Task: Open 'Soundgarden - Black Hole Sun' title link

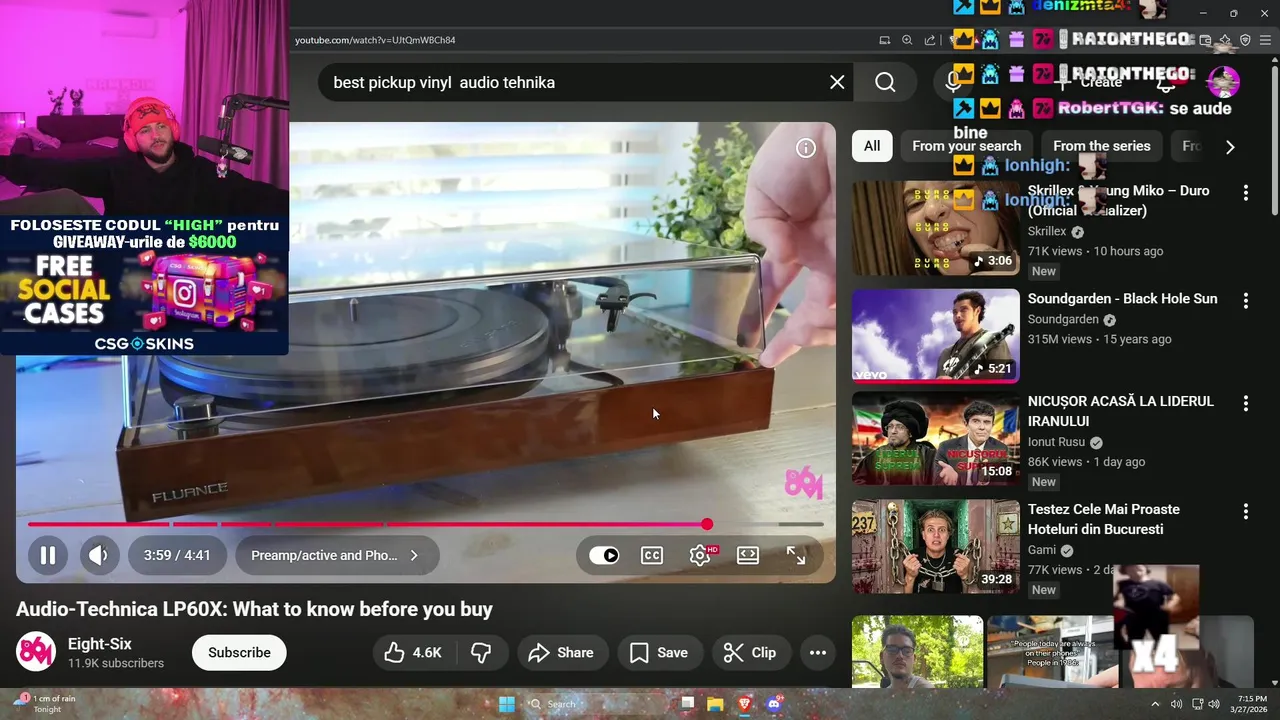Action: point(1123,298)
